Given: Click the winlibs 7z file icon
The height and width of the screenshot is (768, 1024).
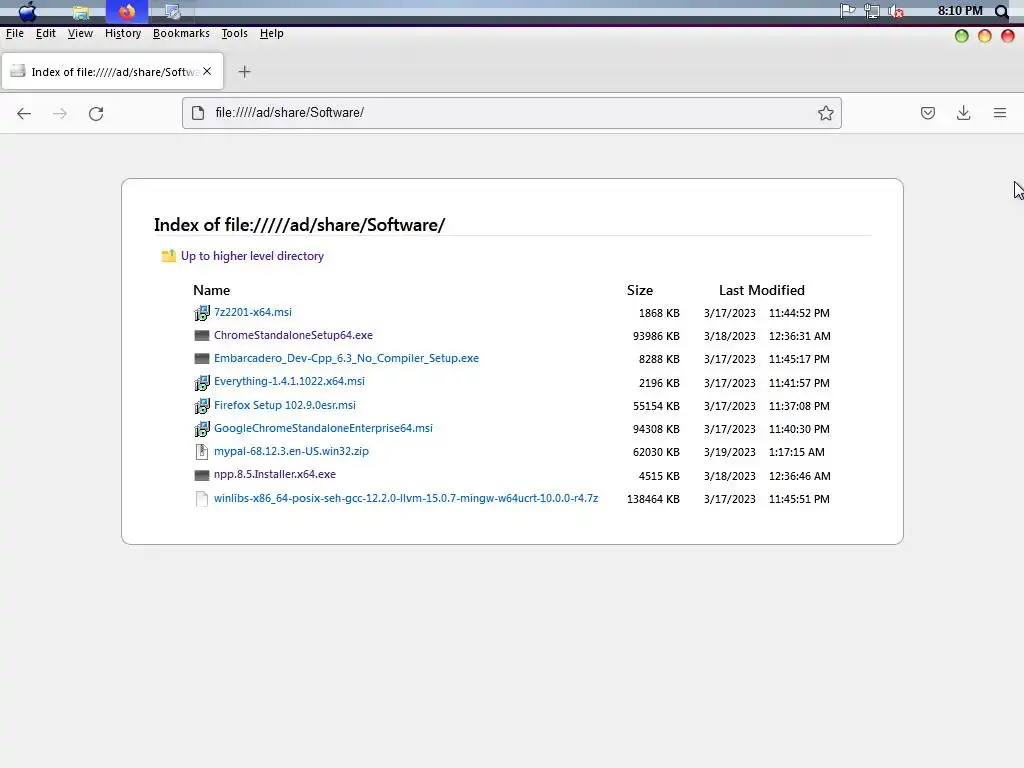Looking at the screenshot, I should pos(202,499).
